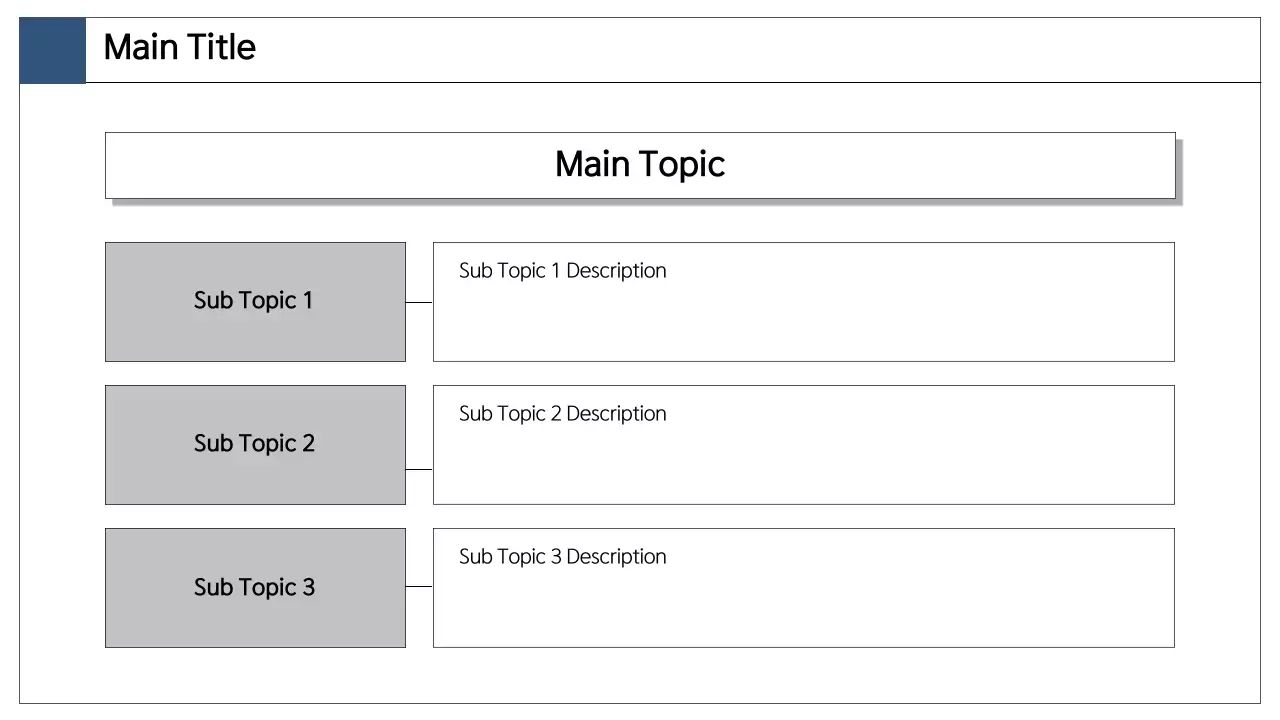Click the Sub Topic 1 Description text
This screenshot has width=1280, height=720.
point(562,271)
